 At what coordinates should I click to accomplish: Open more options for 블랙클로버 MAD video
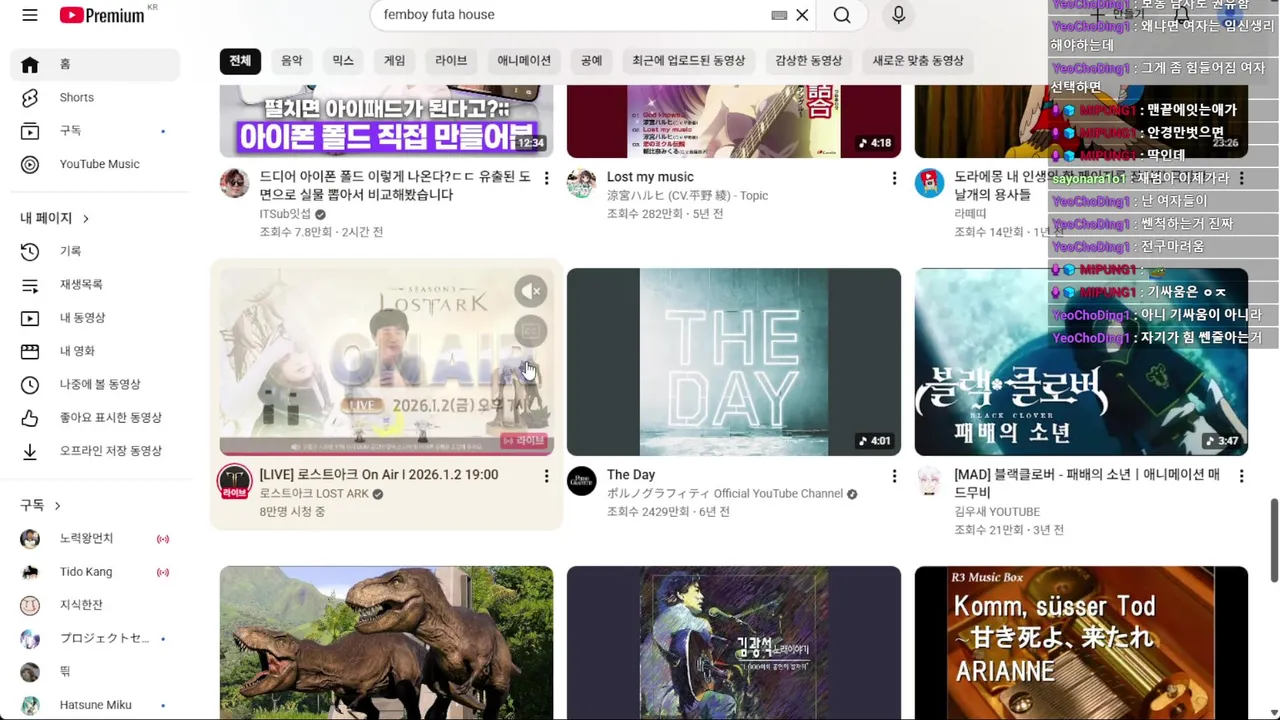coord(1241,476)
